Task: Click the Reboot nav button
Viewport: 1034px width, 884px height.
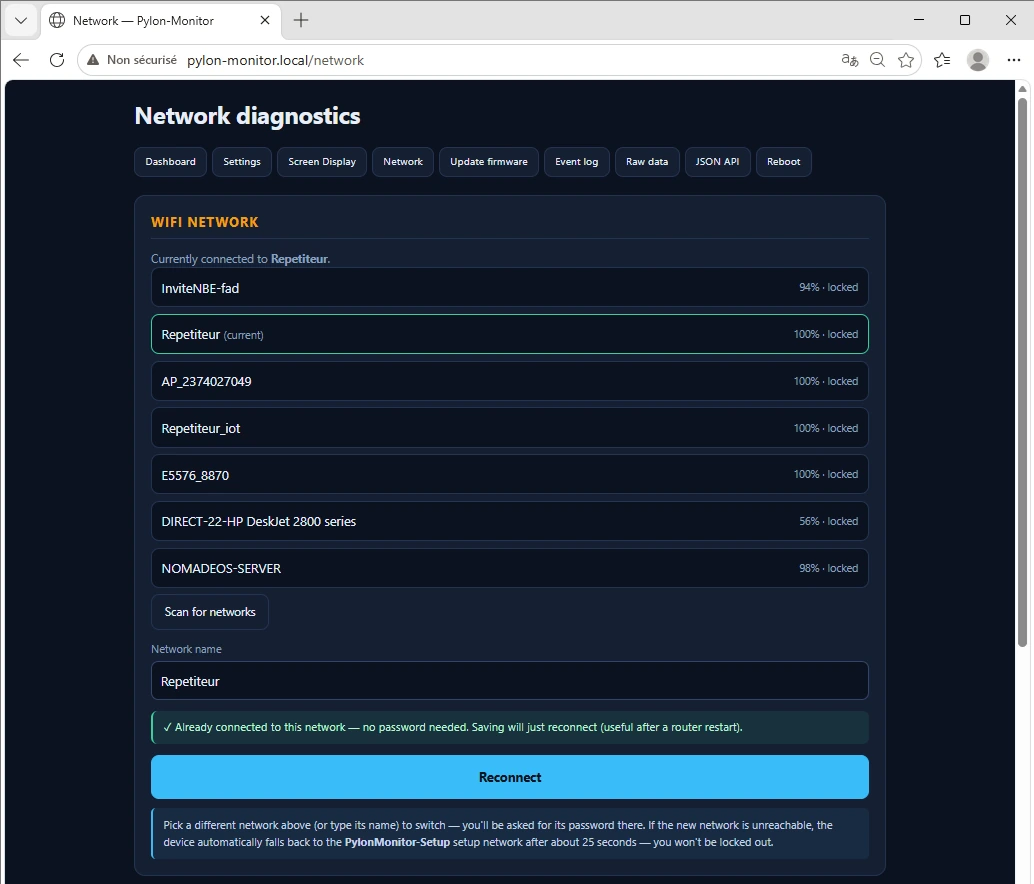Action: [x=783, y=162]
